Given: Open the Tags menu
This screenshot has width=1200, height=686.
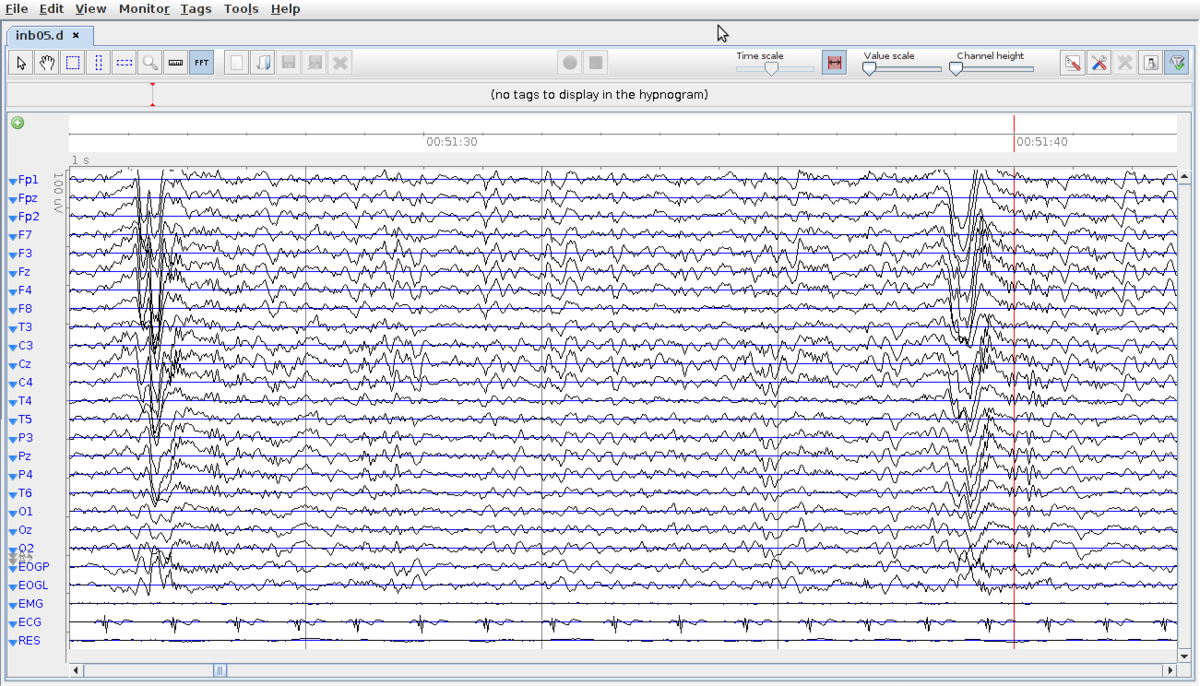Looking at the screenshot, I should point(196,8).
